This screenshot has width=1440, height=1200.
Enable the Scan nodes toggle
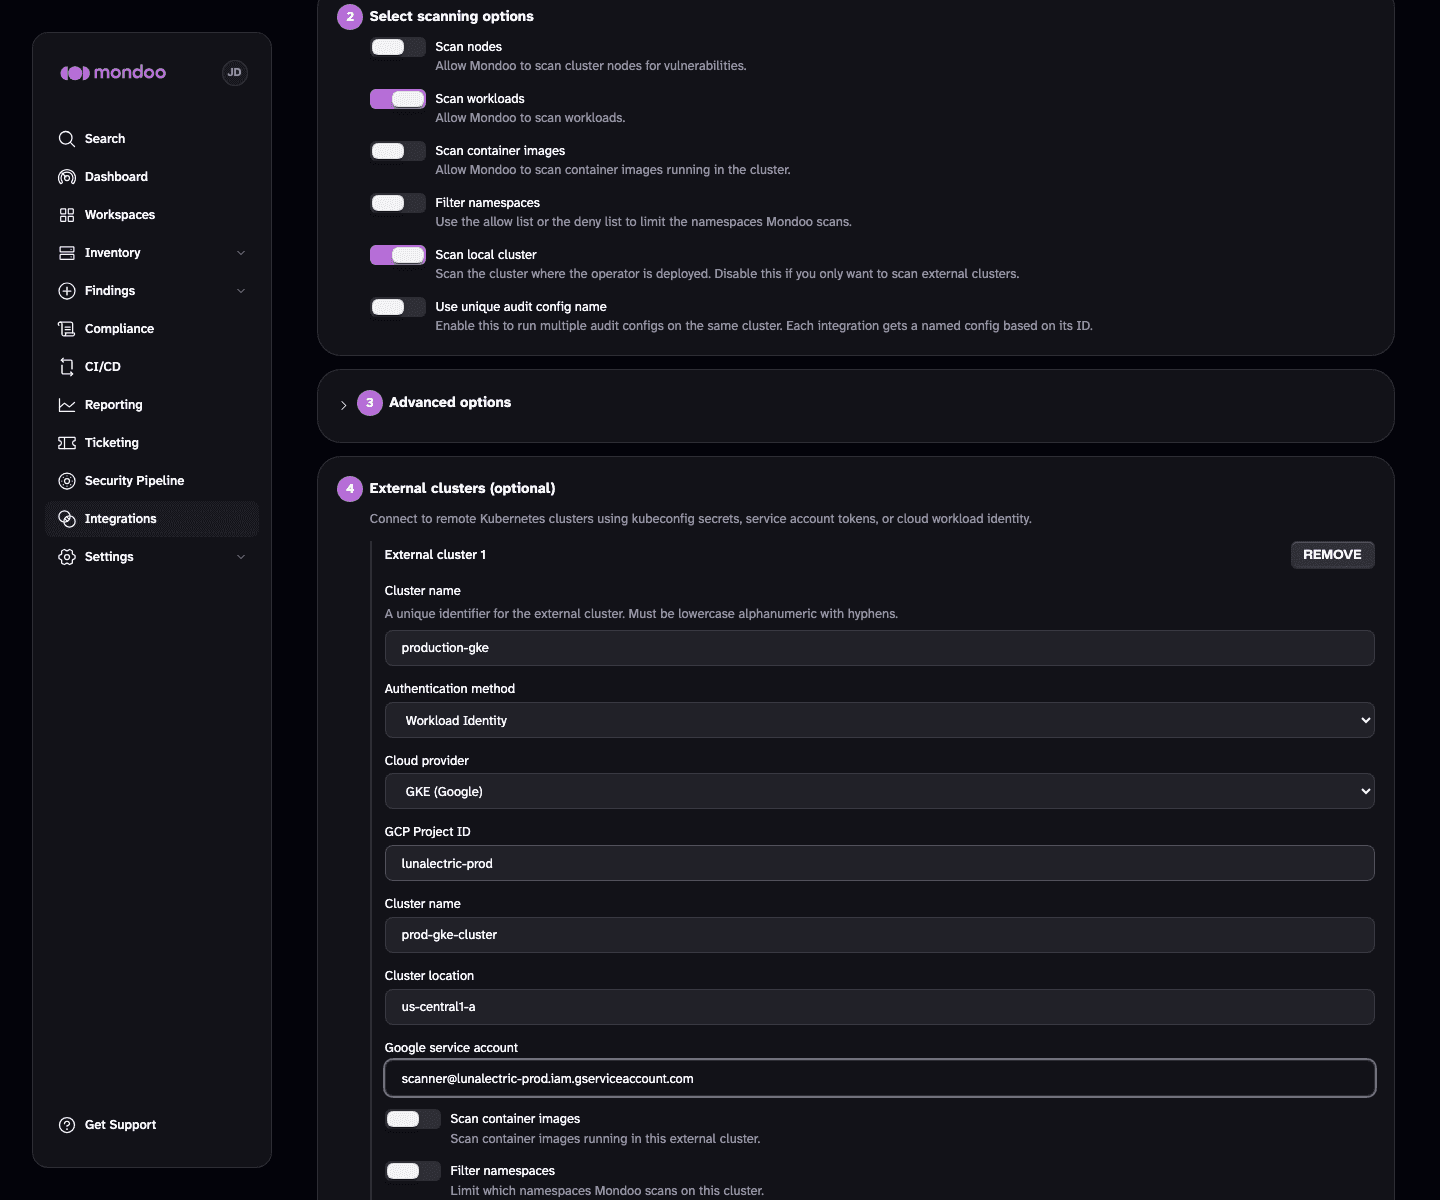coord(398,47)
